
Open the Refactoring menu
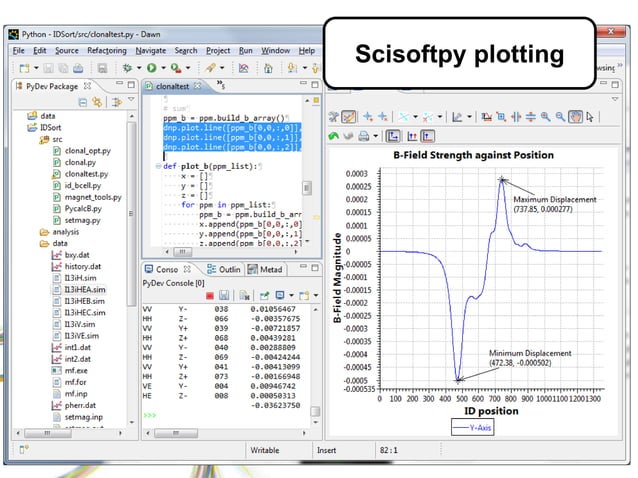click(107, 50)
